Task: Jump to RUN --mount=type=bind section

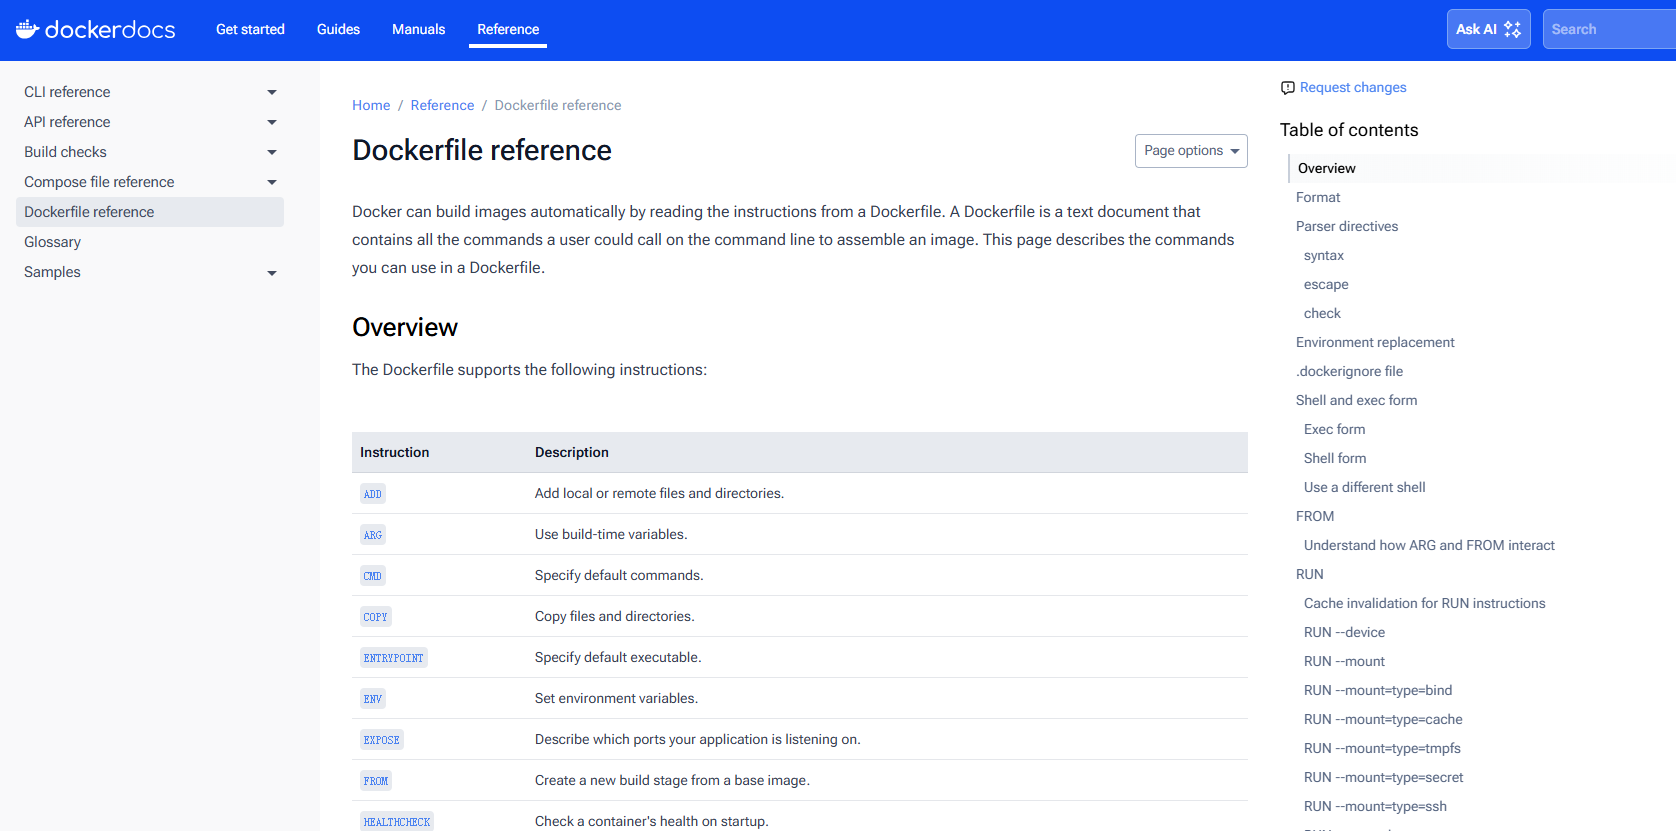Action: coord(1378,690)
